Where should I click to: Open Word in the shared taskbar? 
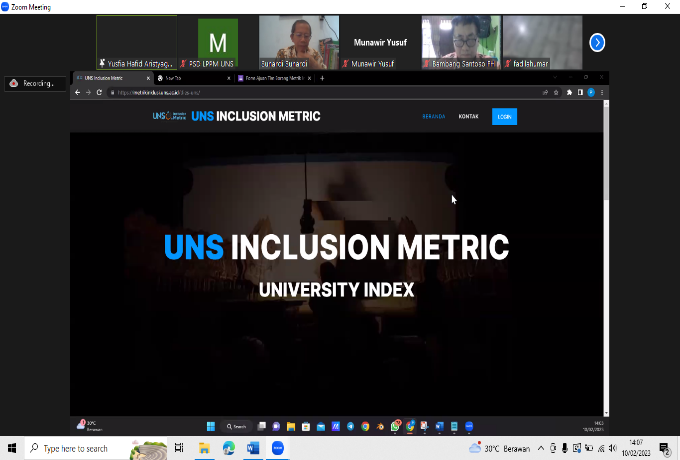click(x=439, y=426)
